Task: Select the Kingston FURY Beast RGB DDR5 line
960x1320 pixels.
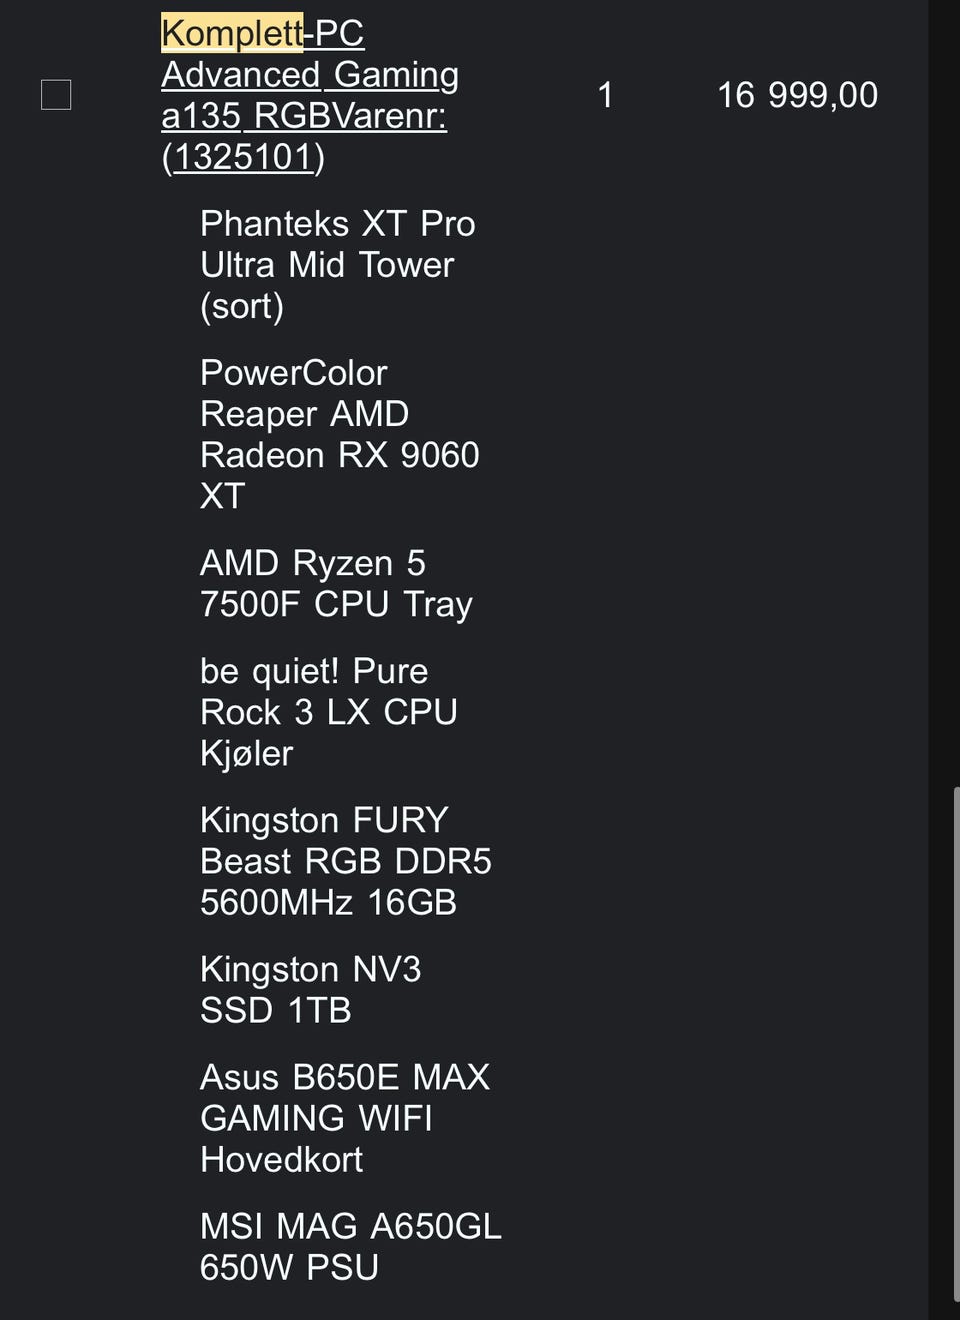Action: 345,861
